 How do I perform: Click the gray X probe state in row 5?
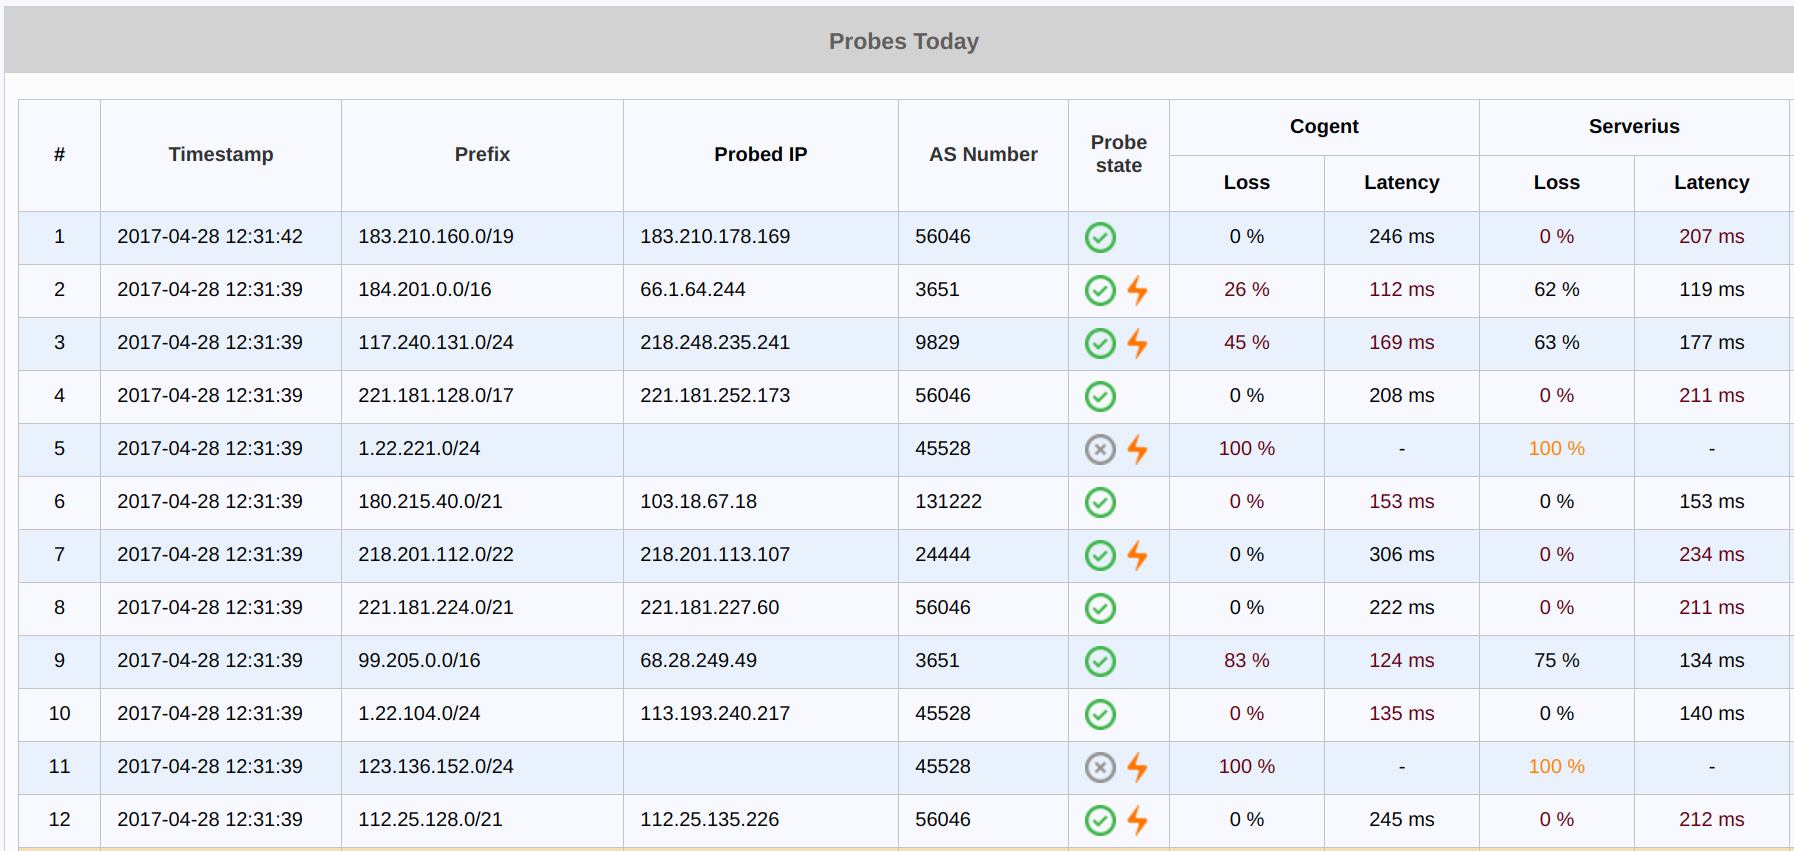click(1100, 449)
